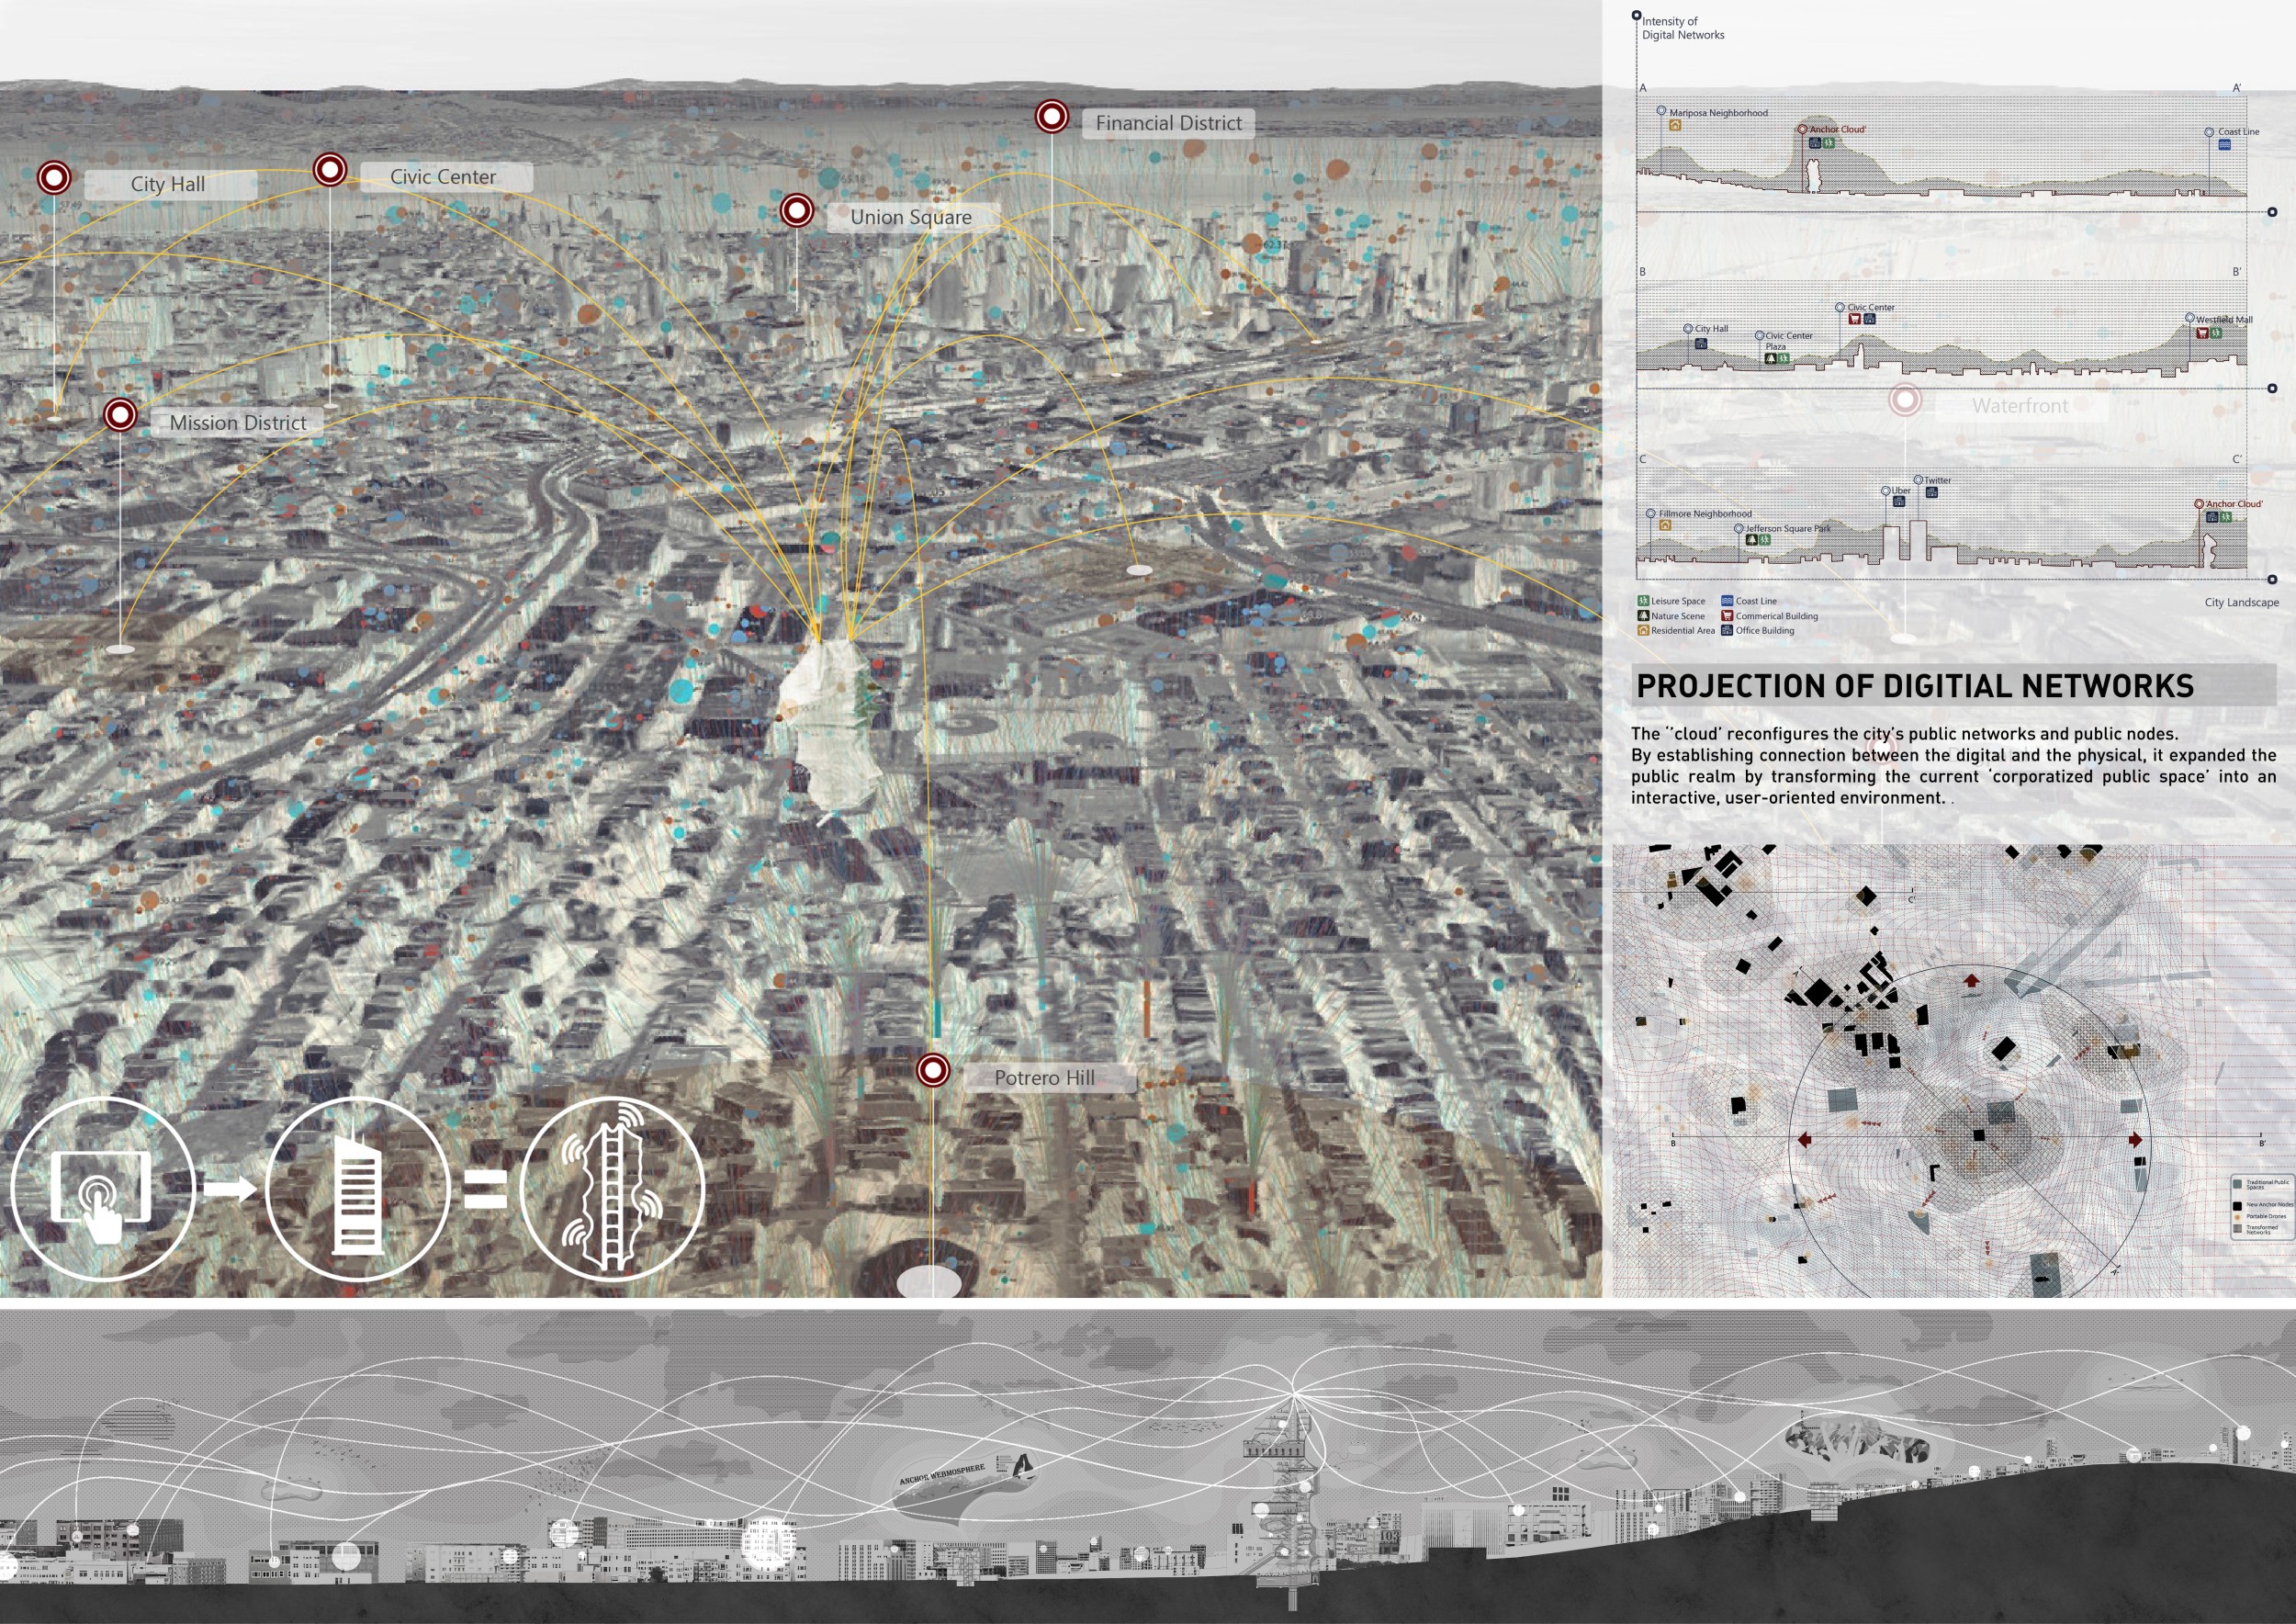This screenshot has width=2296, height=1624.
Task: Click the Financial District label
Action: [1168, 123]
